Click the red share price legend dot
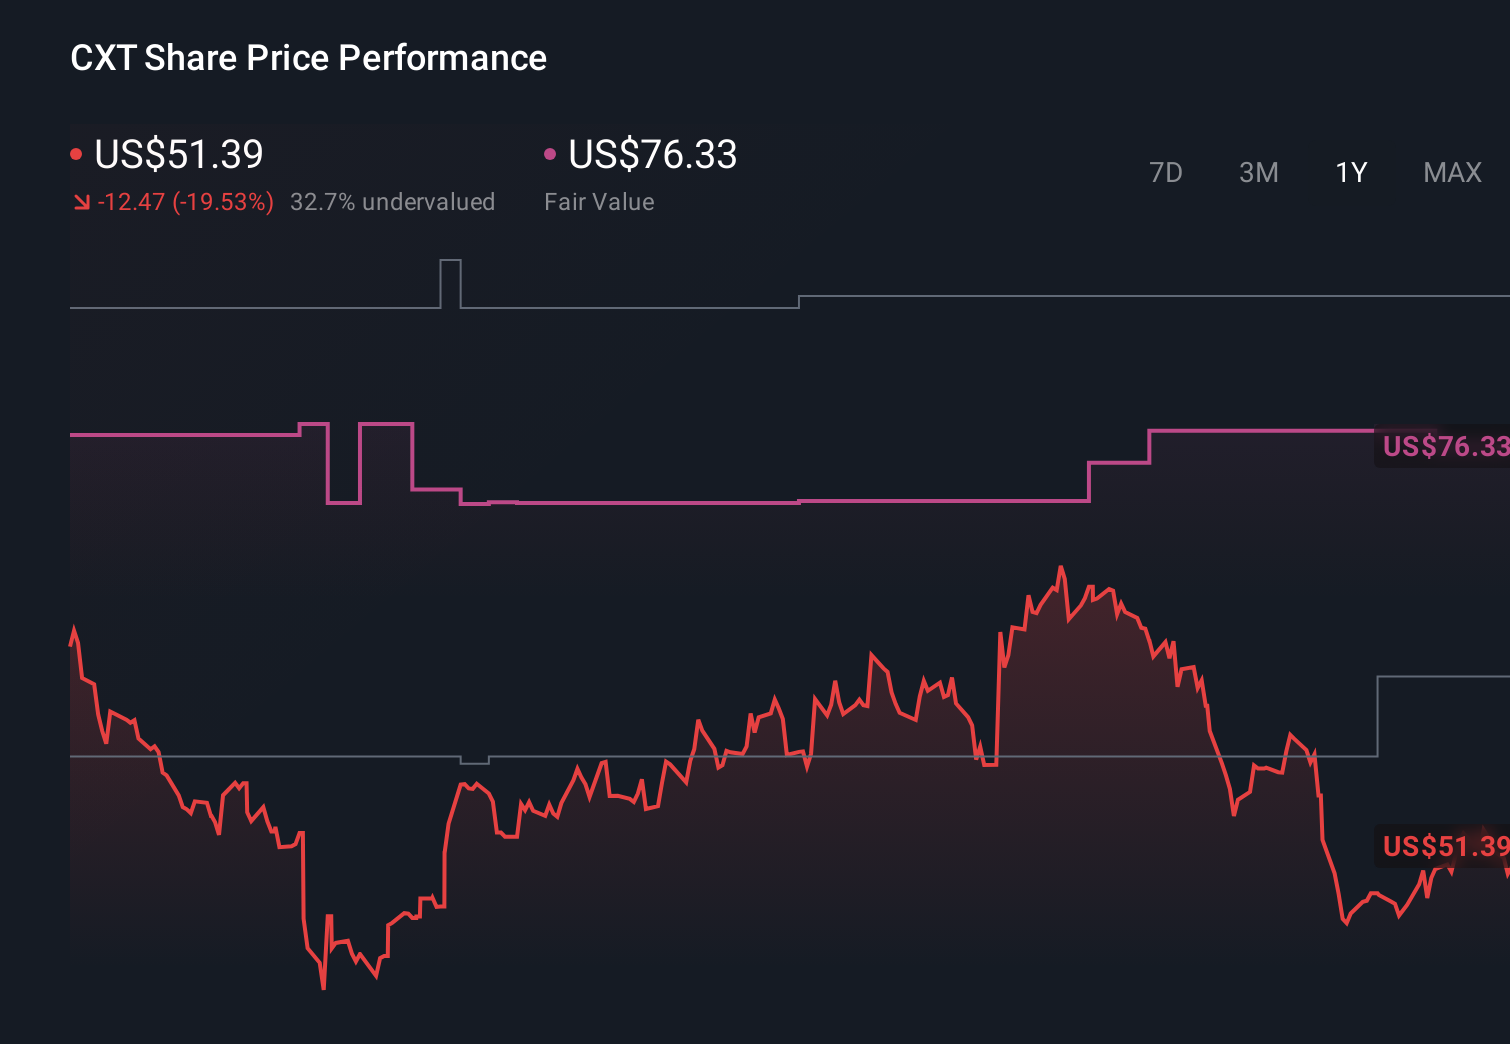This screenshot has height=1044, width=1510. (x=76, y=153)
